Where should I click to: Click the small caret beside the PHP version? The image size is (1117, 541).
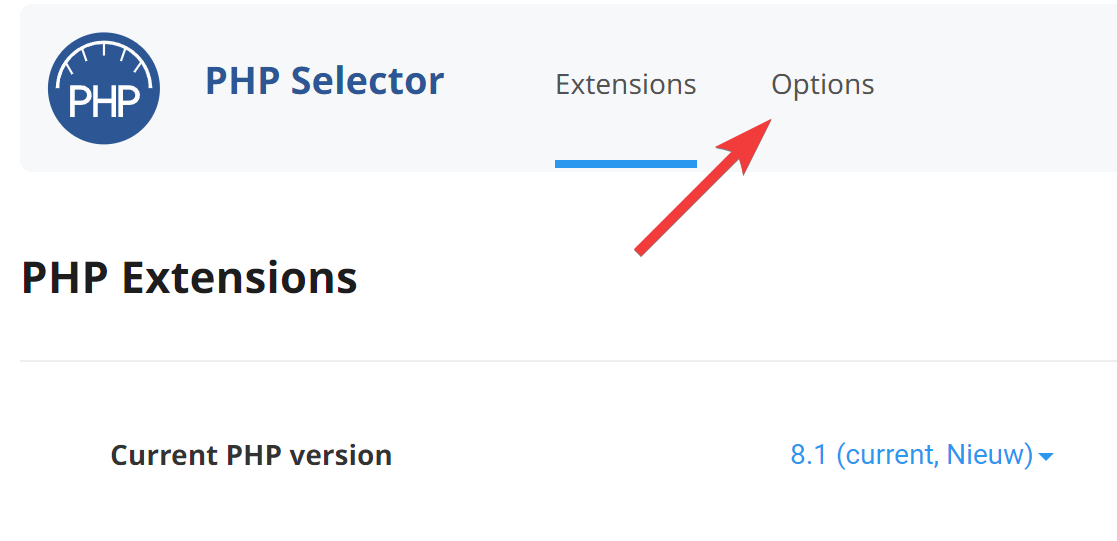coord(1046,457)
